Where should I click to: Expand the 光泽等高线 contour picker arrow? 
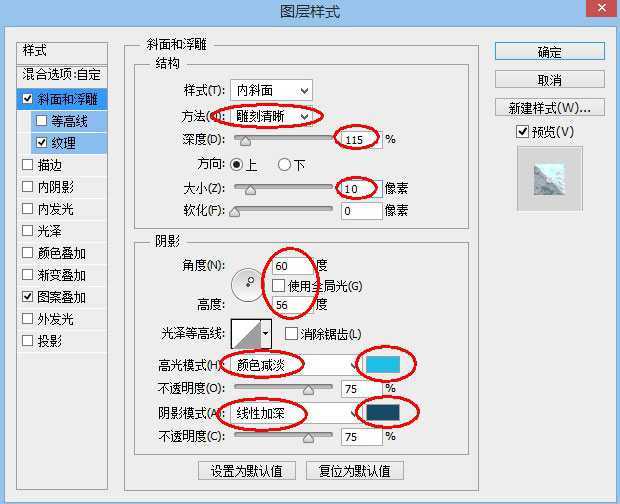tap(266, 333)
